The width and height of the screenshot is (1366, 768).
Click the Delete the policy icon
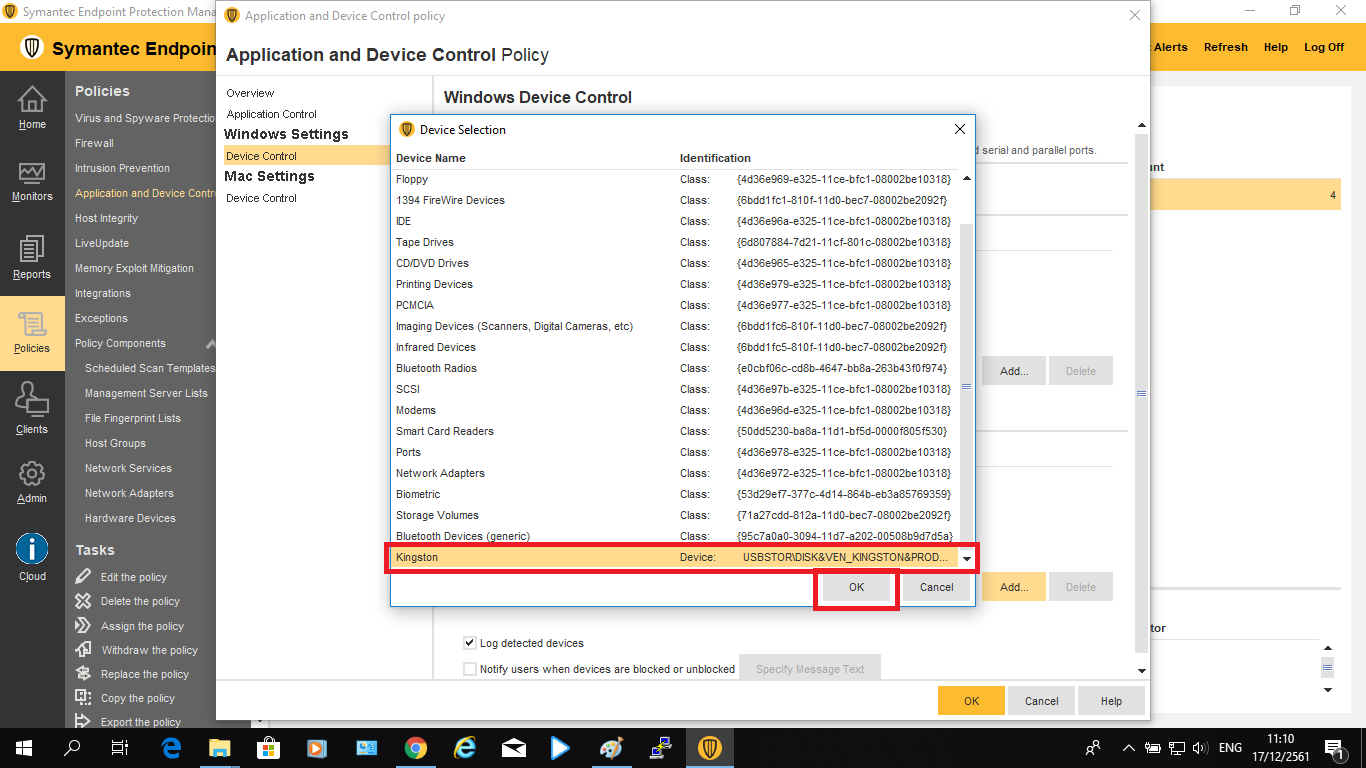[x=84, y=601]
